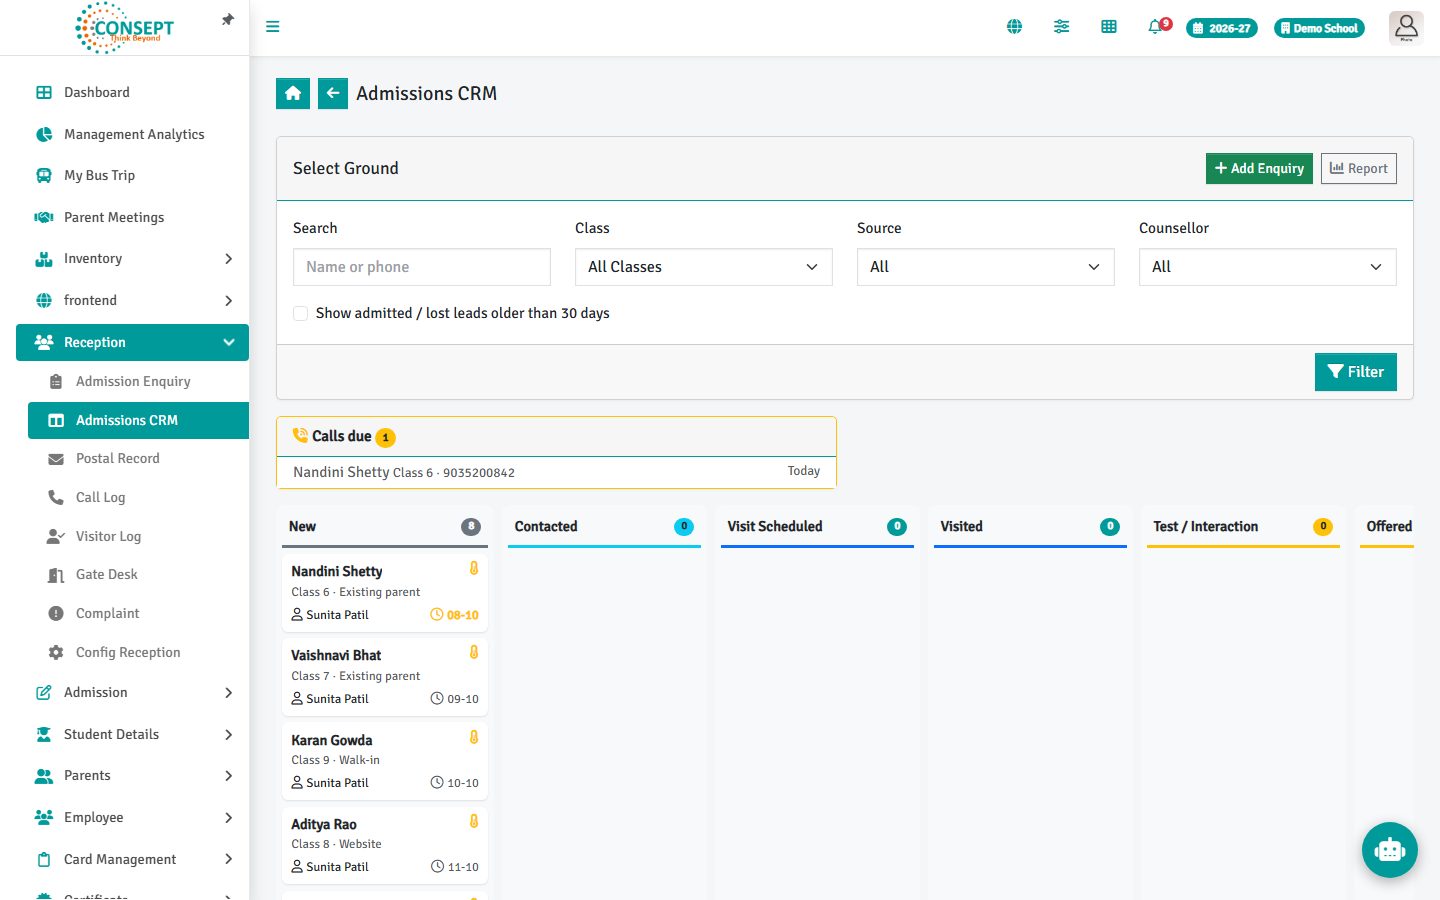Open Dashboard in the sidebar

(132, 92)
